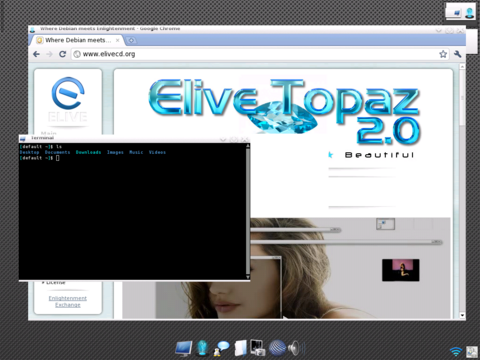This screenshot has width=480, height=360.
Task: Go forward with Chrome's forward arrow
Action: tap(49, 54)
